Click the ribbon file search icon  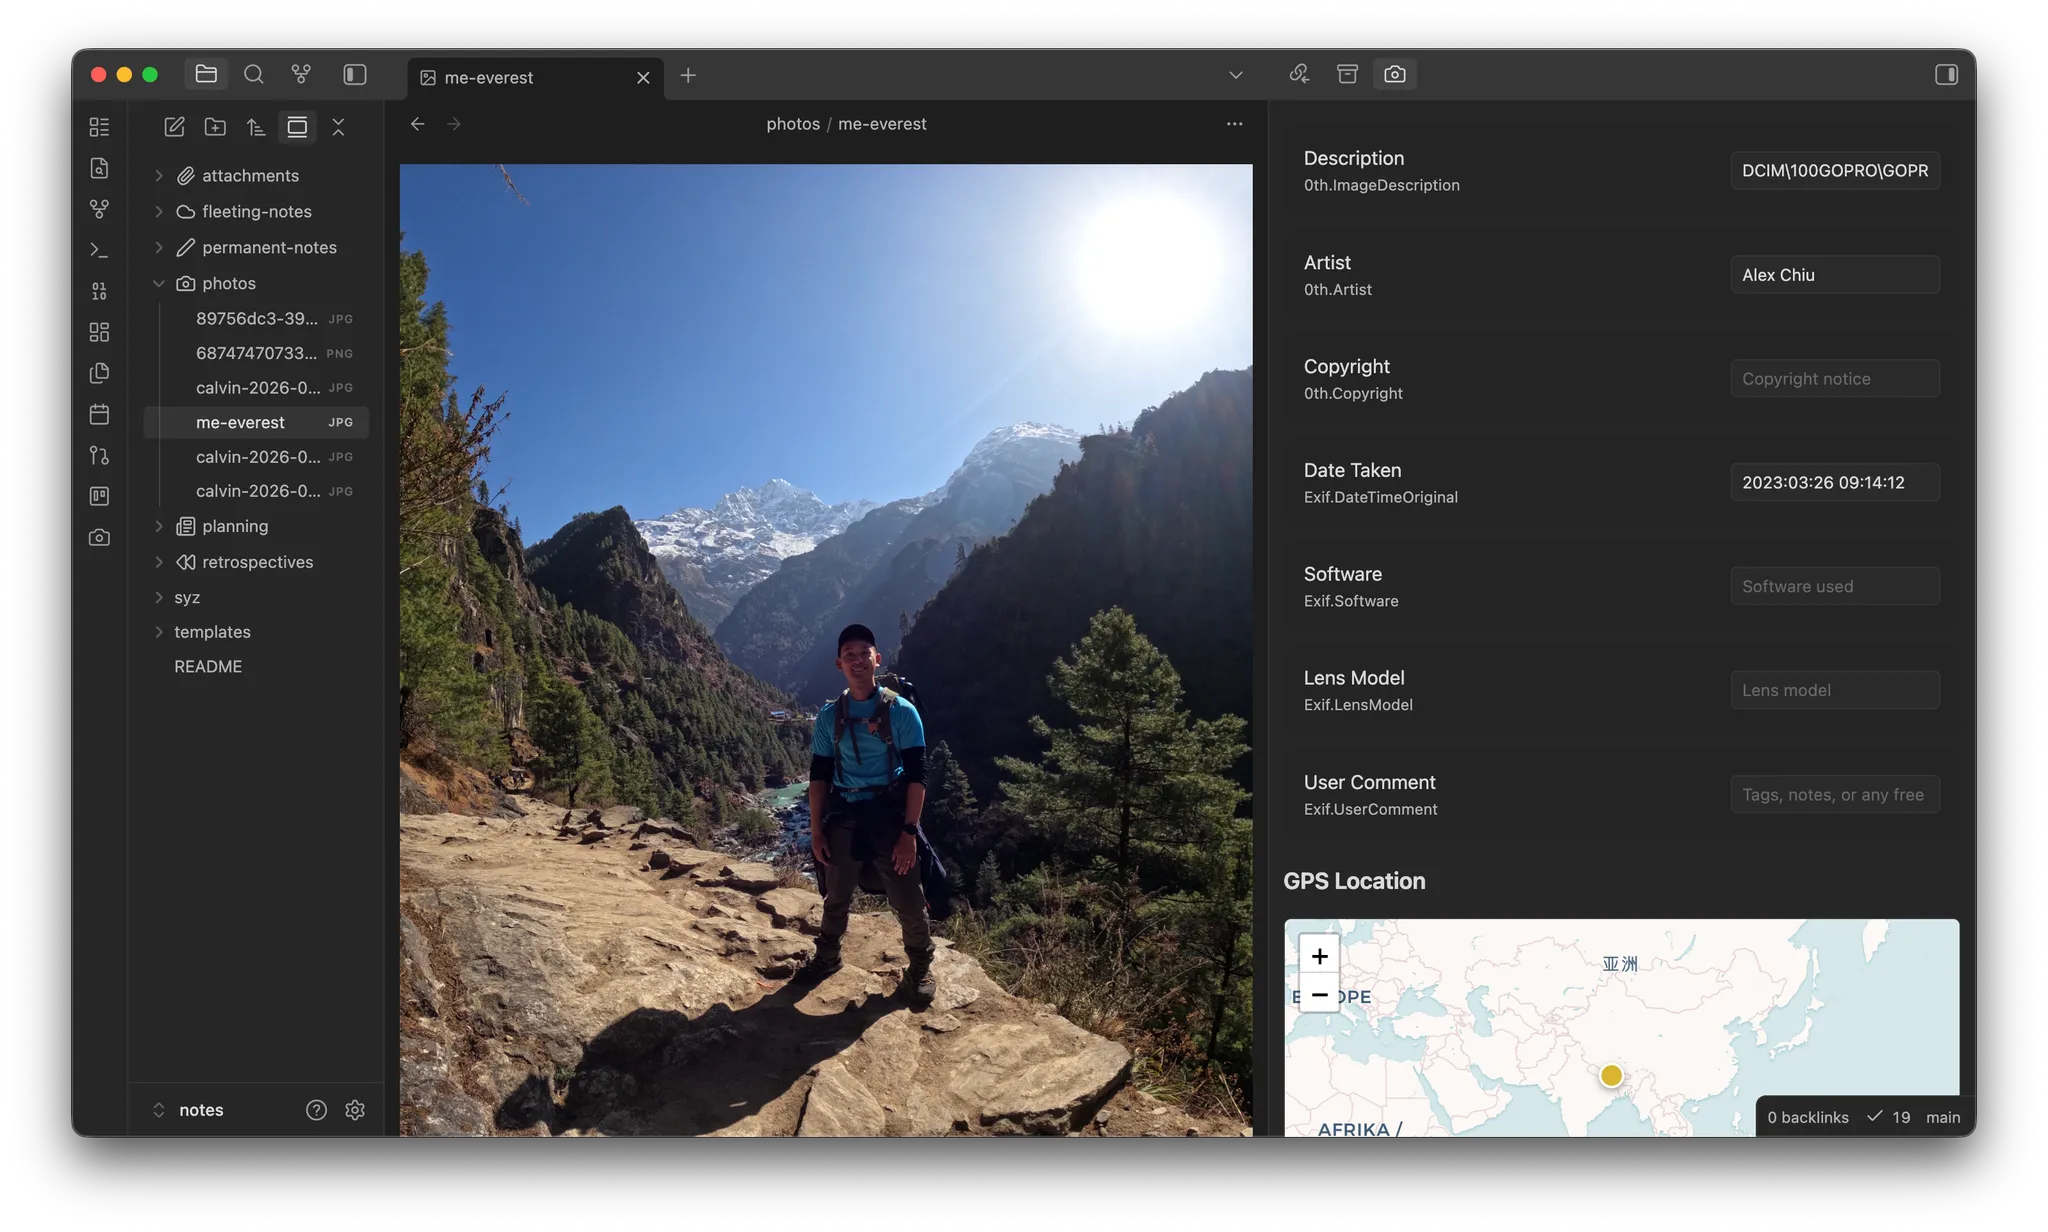pos(99,168)
